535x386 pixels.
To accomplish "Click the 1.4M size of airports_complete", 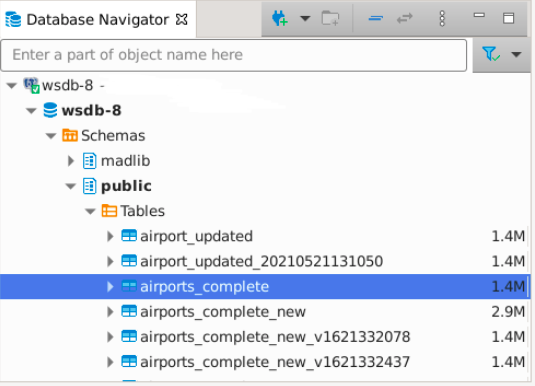I will tap(508, 287).
